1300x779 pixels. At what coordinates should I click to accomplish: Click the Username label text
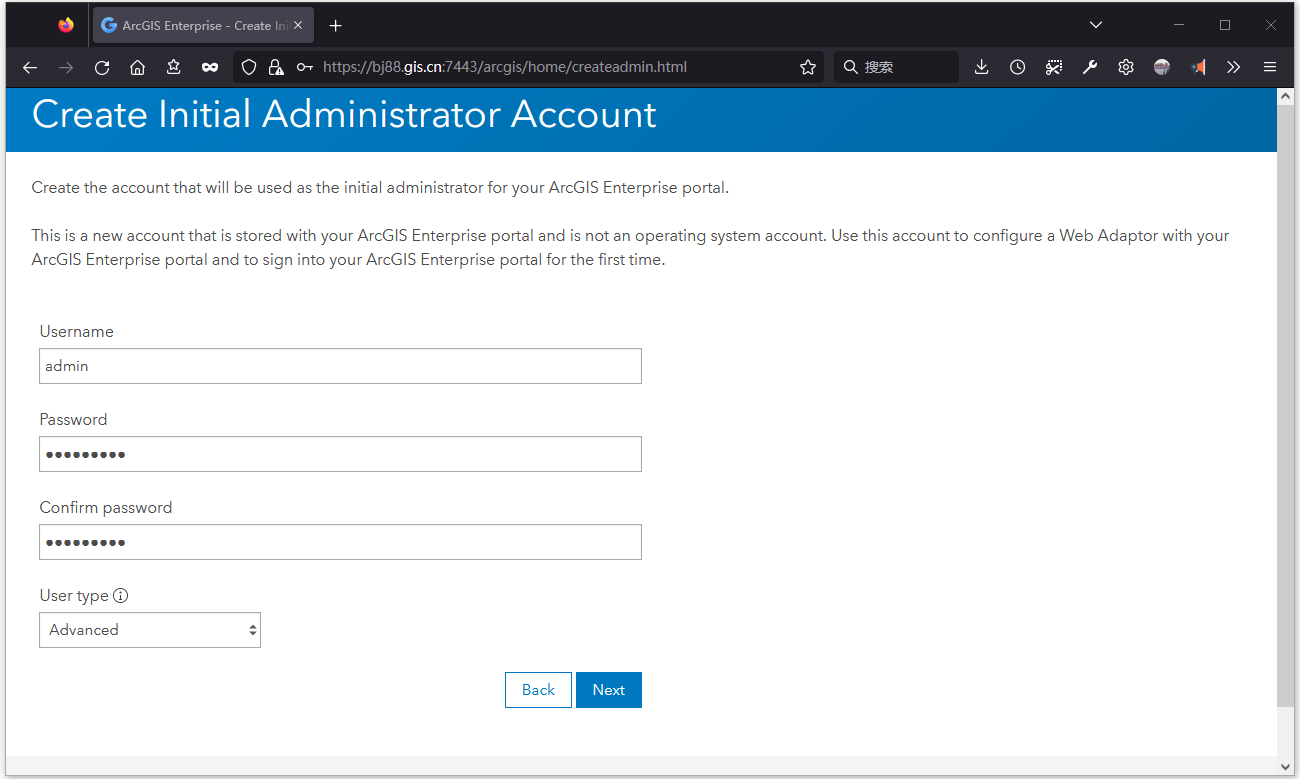[x=77, y=332]
